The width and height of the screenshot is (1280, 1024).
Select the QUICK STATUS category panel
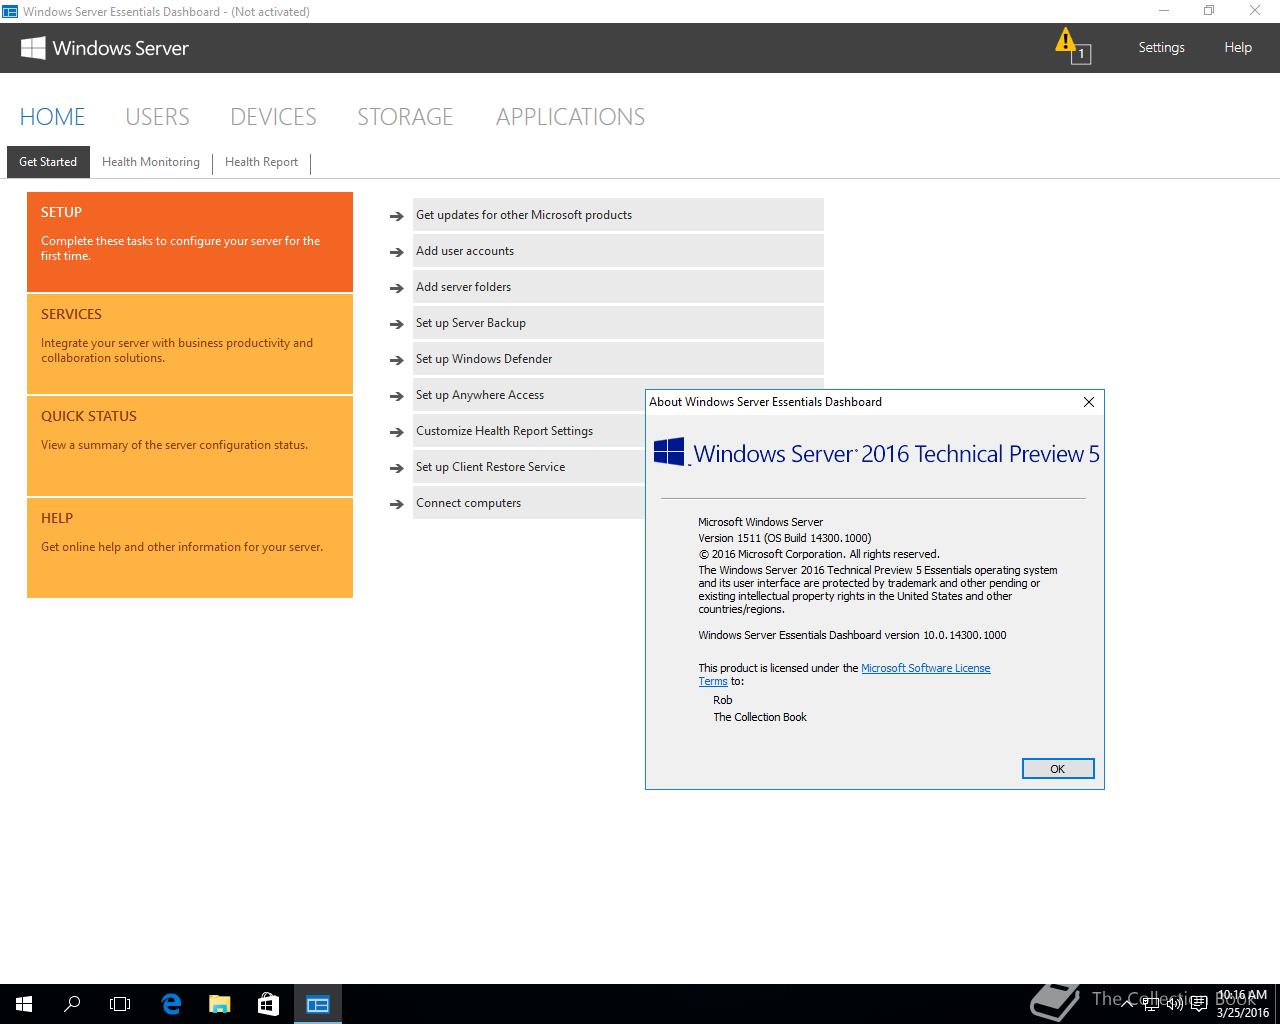pos(190,446)
